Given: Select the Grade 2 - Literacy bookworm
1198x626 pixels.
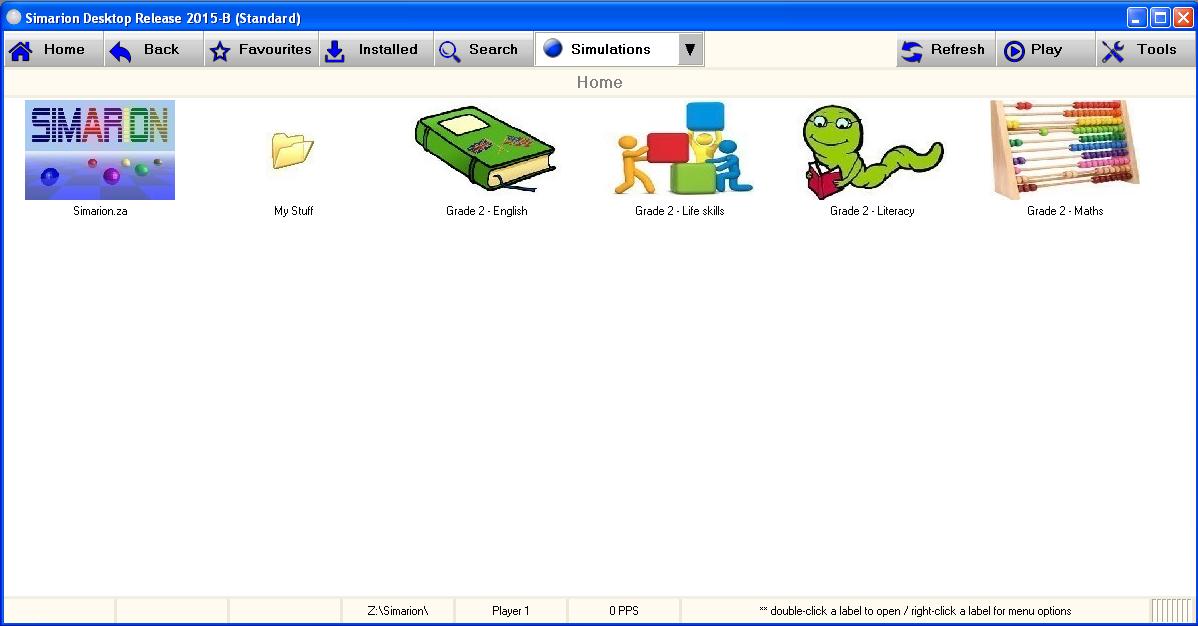Looking at the screenshot, I should click(x=871, y=150).
